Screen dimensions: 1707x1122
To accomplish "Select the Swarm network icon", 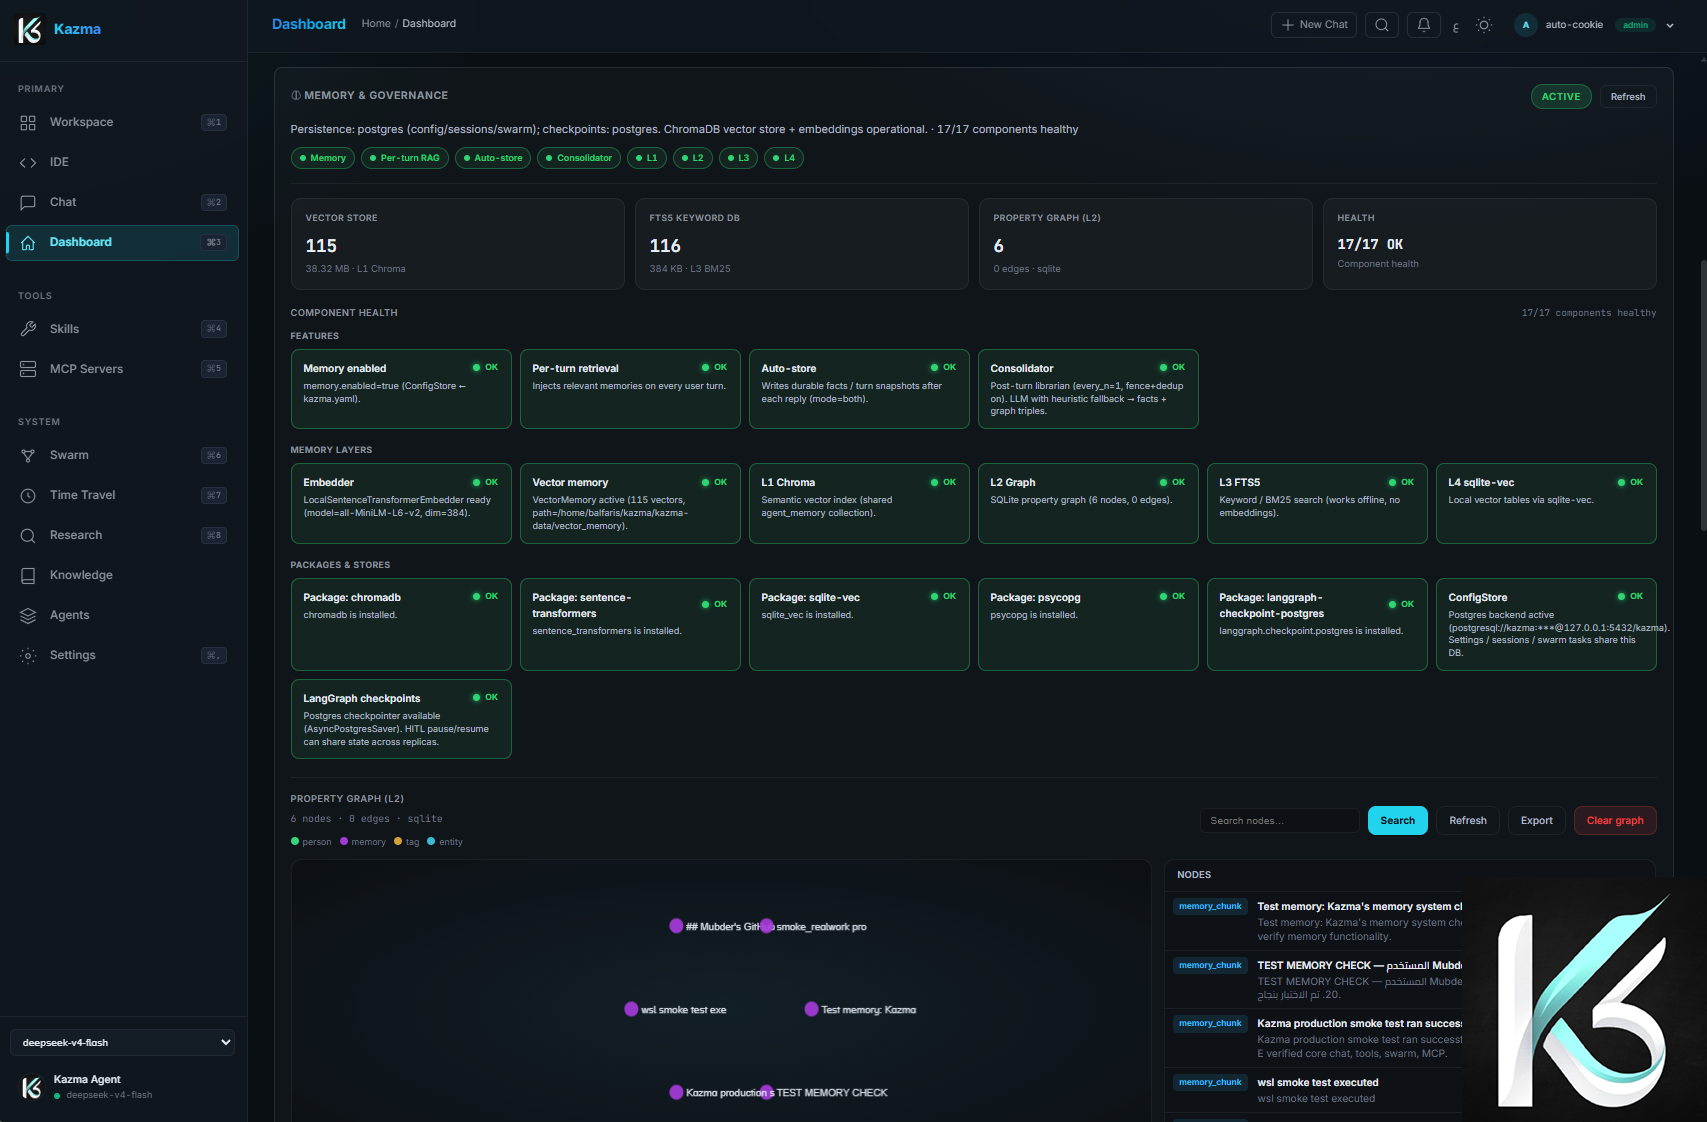I will 28,455.
